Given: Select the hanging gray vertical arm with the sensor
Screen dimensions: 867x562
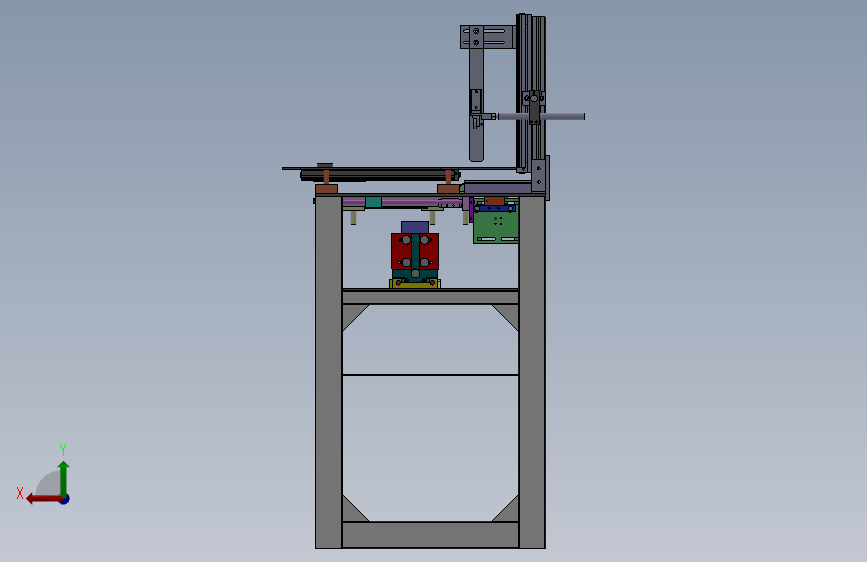Looking at the screenshot, I should [x=476, y=105].
